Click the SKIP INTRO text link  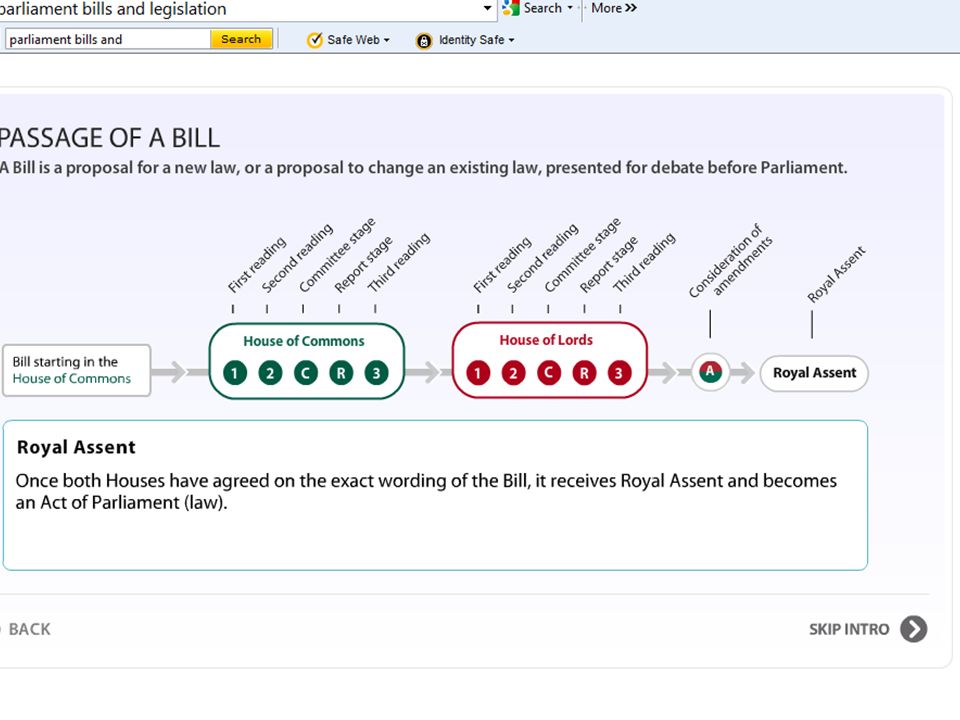click(x=849, y=629)
